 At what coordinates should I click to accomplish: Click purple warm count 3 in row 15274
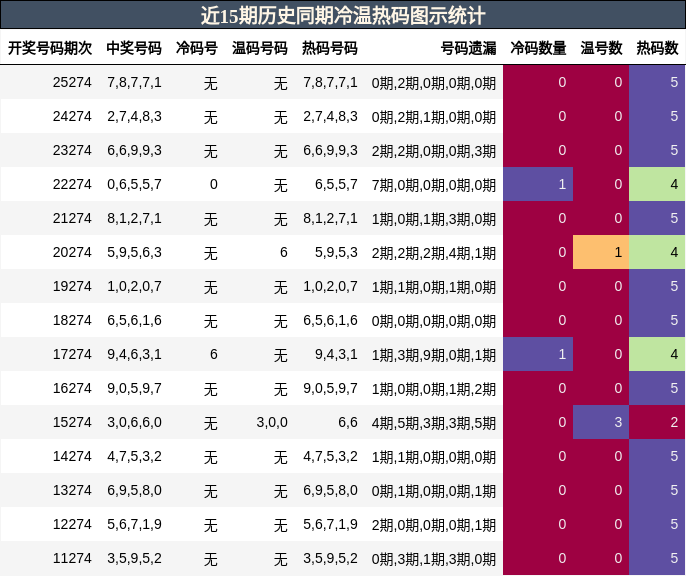point(601,422)
